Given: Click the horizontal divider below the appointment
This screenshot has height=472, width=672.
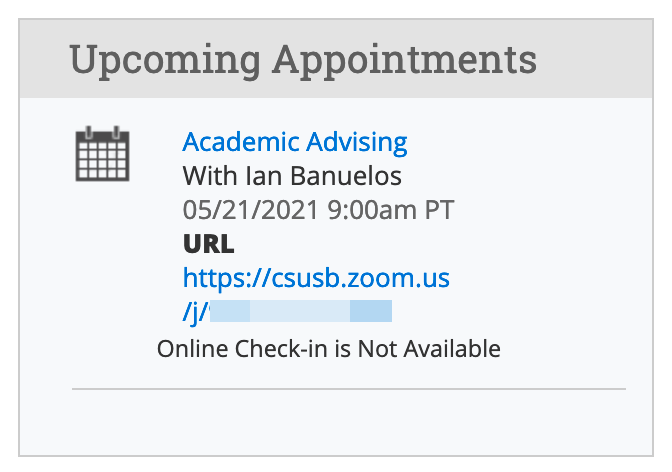Looking at the screenshot, I should click(349, 389).
